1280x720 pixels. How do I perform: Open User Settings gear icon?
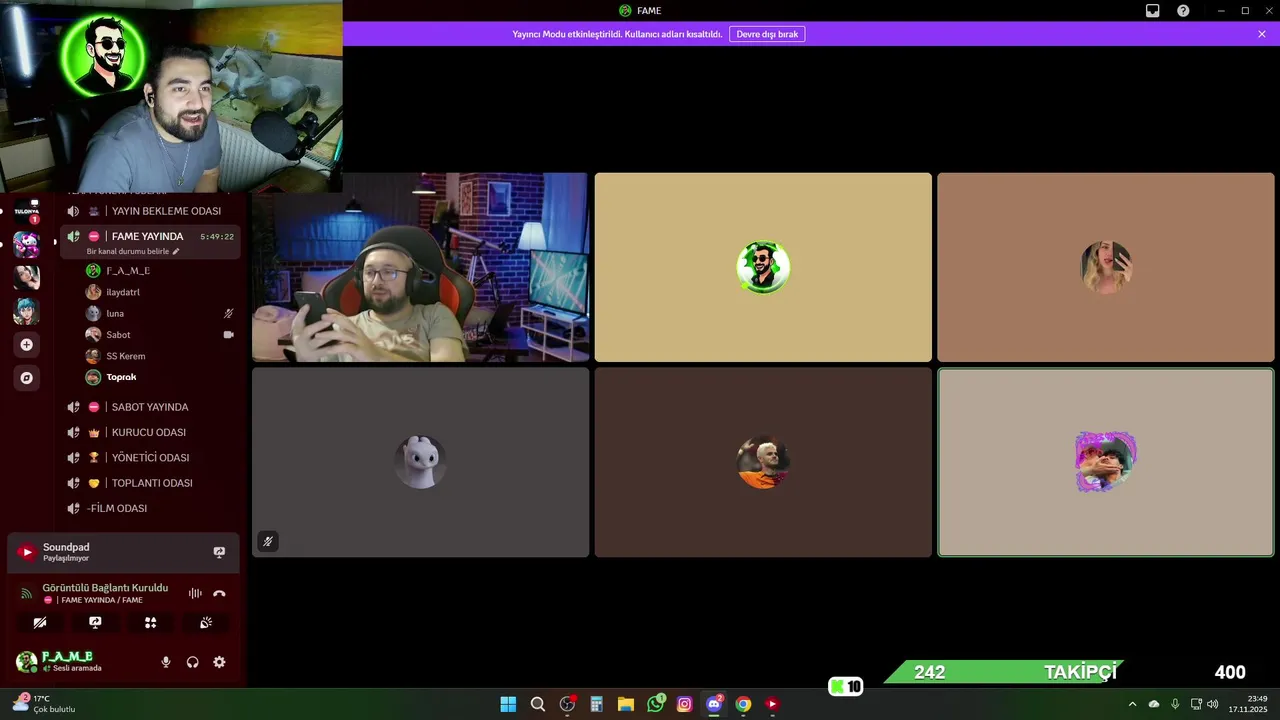219,662
